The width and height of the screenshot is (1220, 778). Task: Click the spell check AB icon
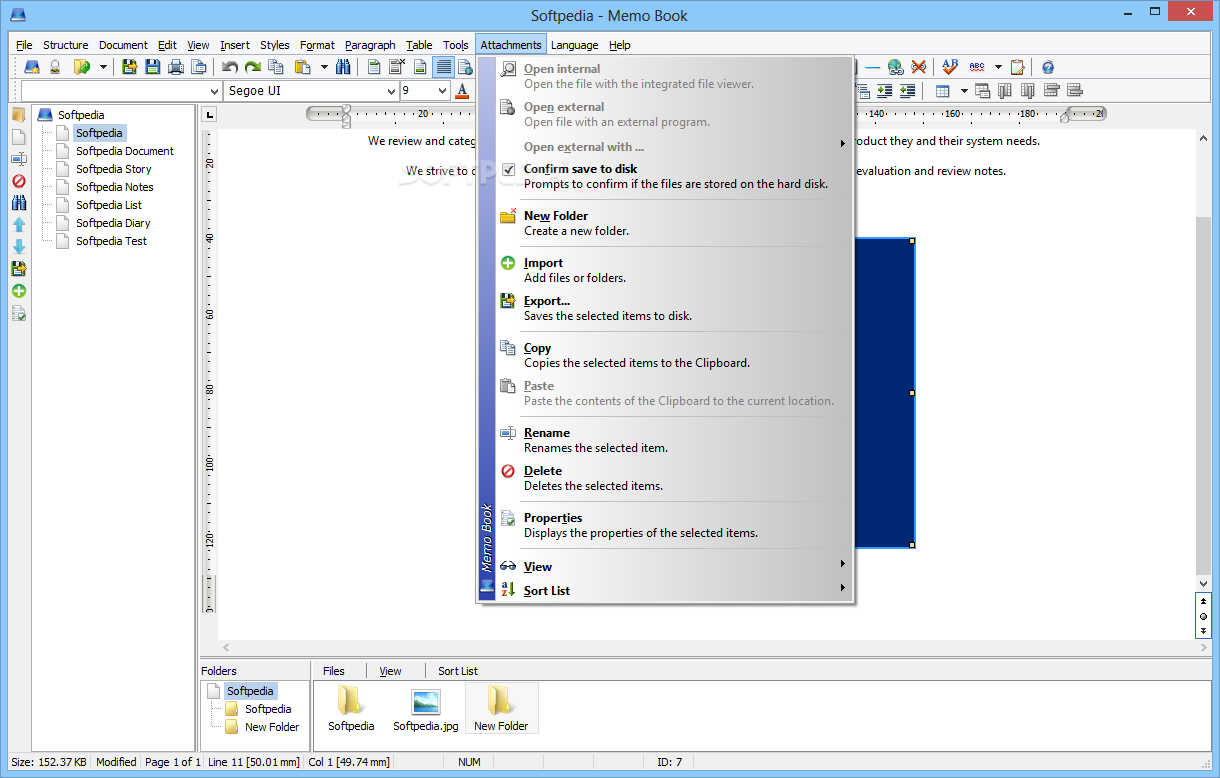pos(949,66)
